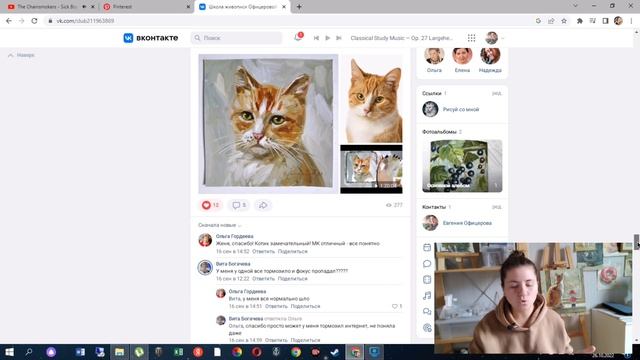The width and height of the screenshot is (640, 360).
Task: Jump back up with Наверх
Action: (x=21, y=55)
